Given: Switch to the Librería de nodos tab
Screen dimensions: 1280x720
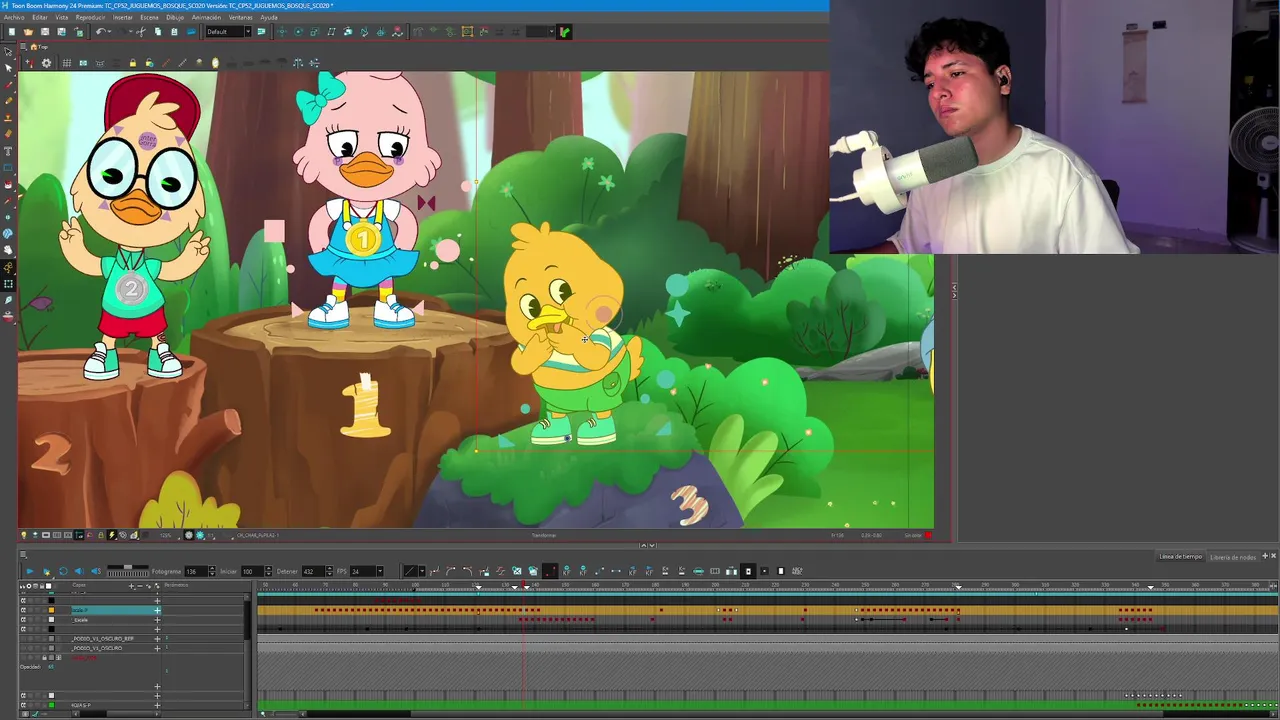Looking at the screenshot, I should click(1233, 556).
